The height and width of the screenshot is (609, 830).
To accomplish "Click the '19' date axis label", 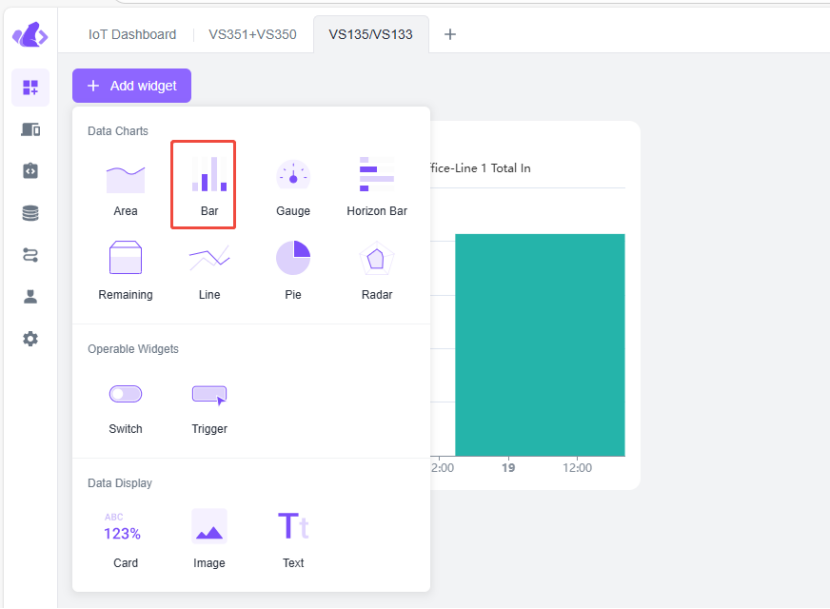I will [508, 468].
